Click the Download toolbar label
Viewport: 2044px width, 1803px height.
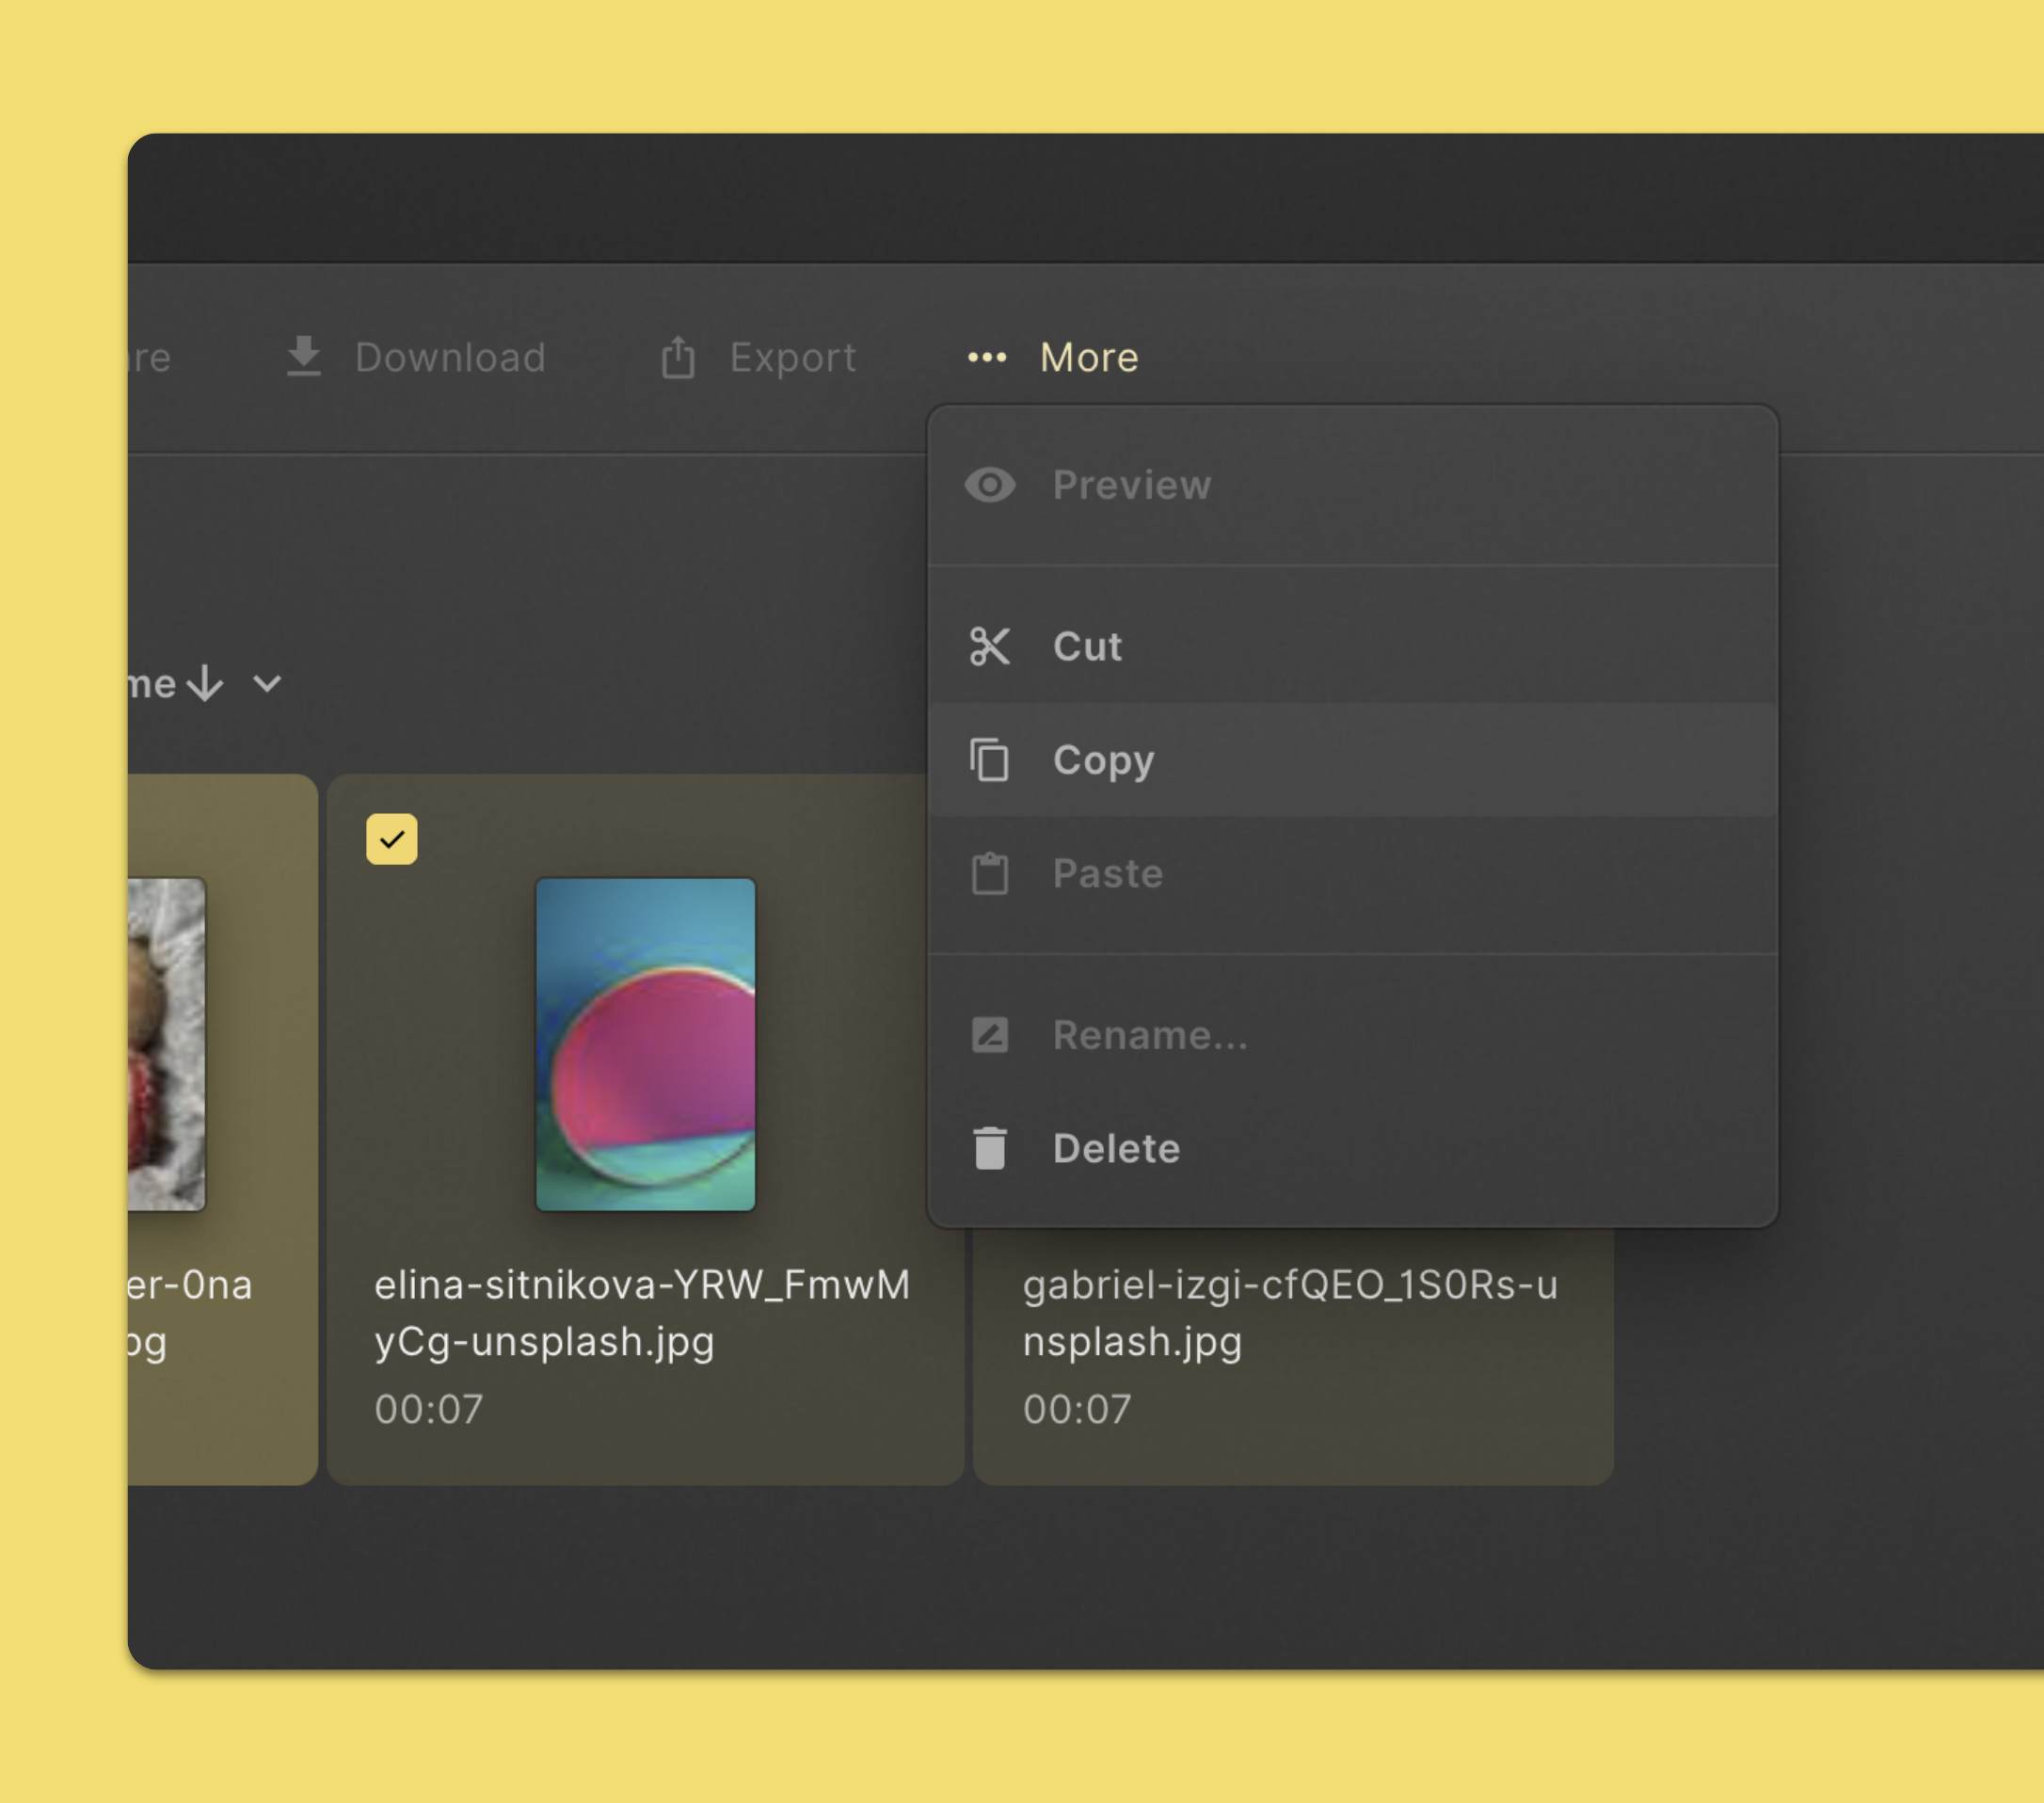(x=451, y=357)
